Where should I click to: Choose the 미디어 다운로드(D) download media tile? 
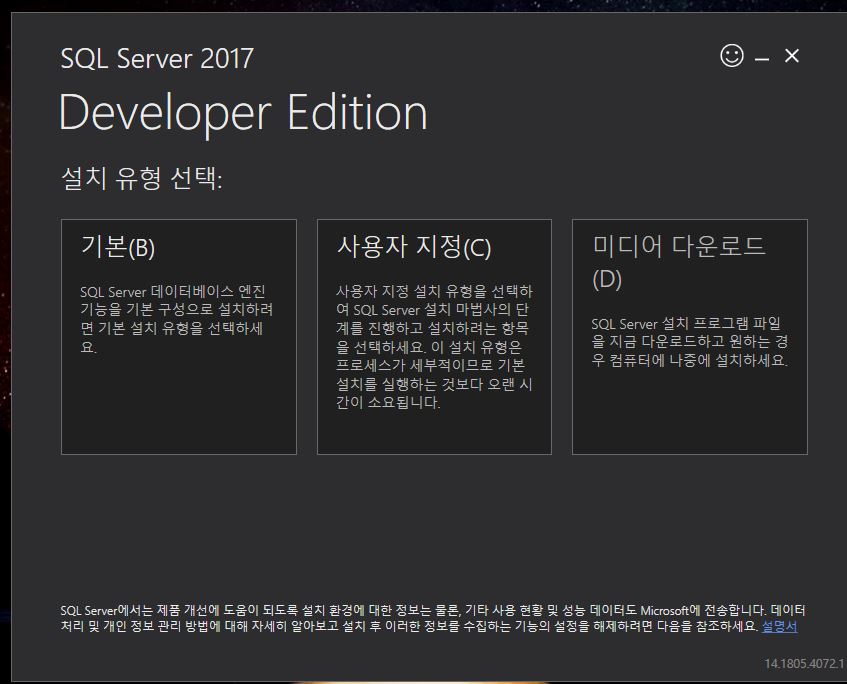click(x=690, y=337)
